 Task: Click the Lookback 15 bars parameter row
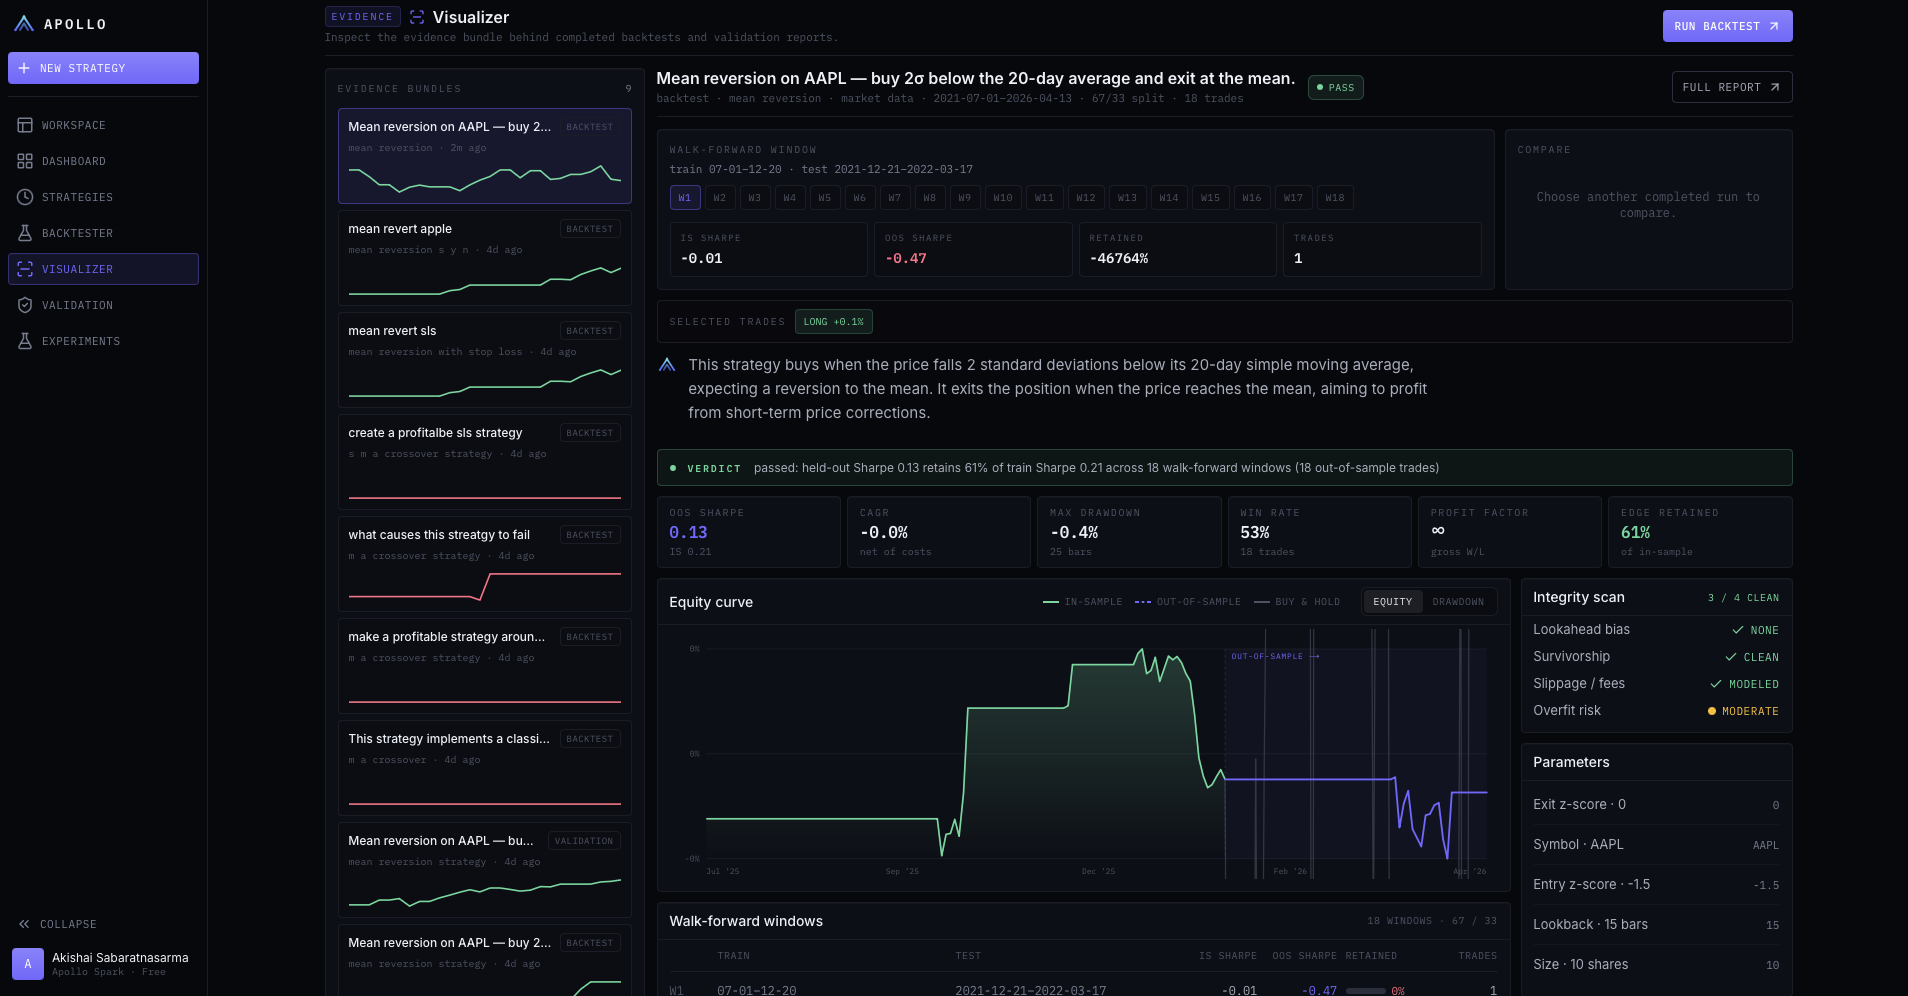coord(1656,925)
